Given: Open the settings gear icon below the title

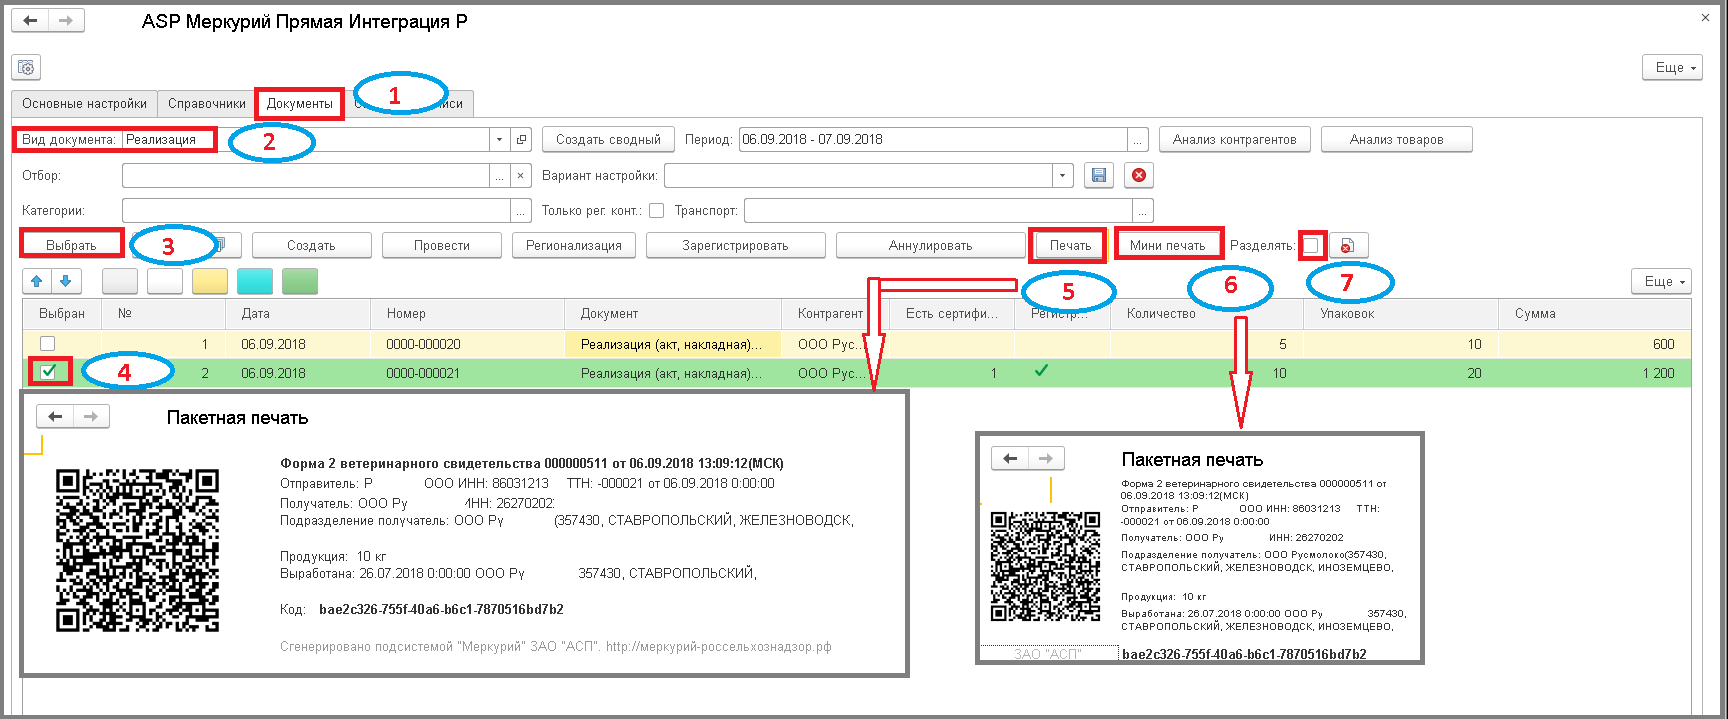Looking at the screenshot, I should tap(26, 67).
